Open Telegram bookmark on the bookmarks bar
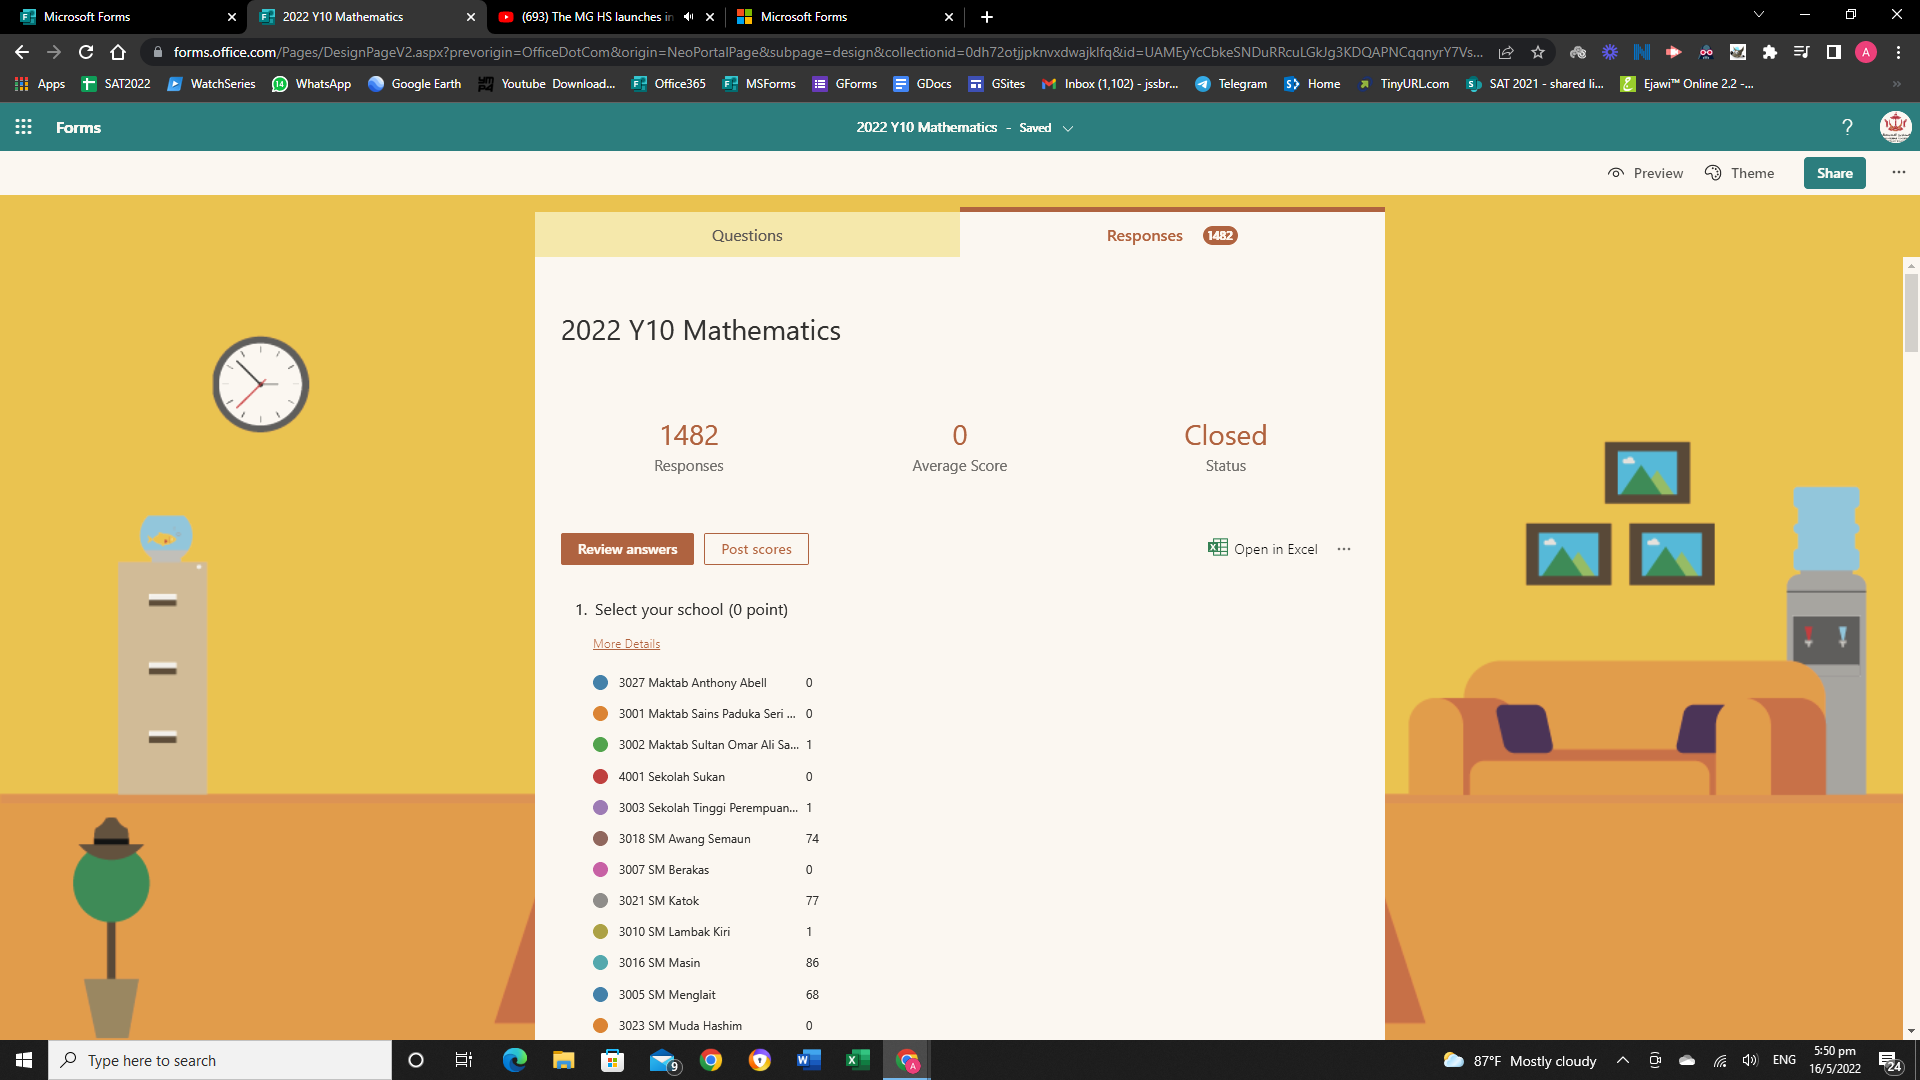Viewport: 1920px width, 1080px height. click(1230, 84)
